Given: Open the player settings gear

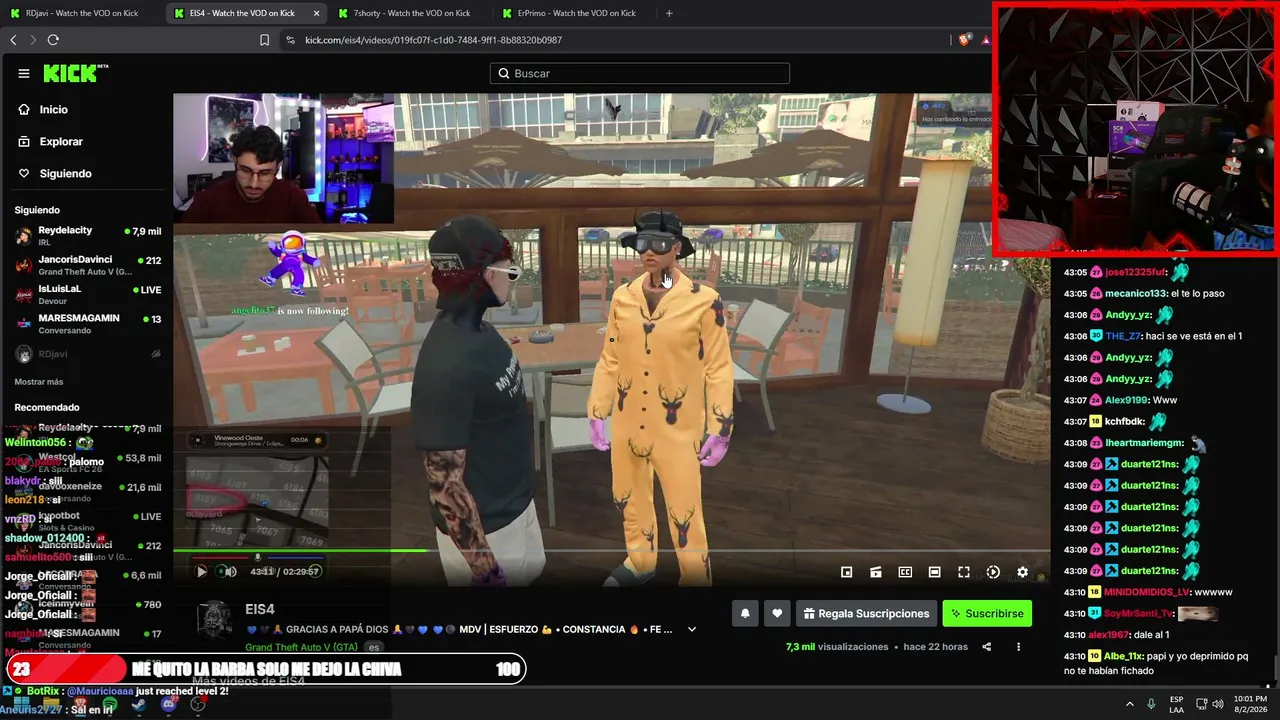Looking at the screenshot, I should click(x=1022, y=572).
